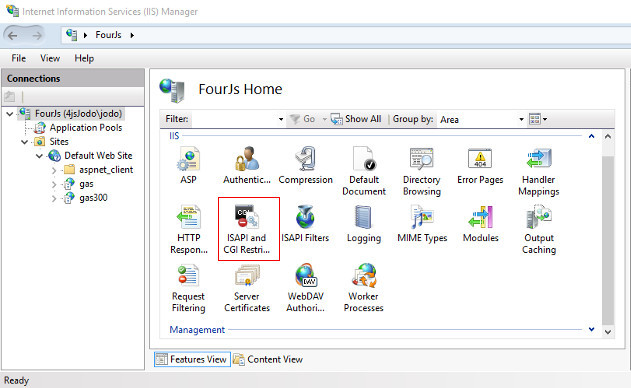The height and width of the screenshot is (388, 631).
Task: Open the Error Pages feature
Action: pos(480,165)
